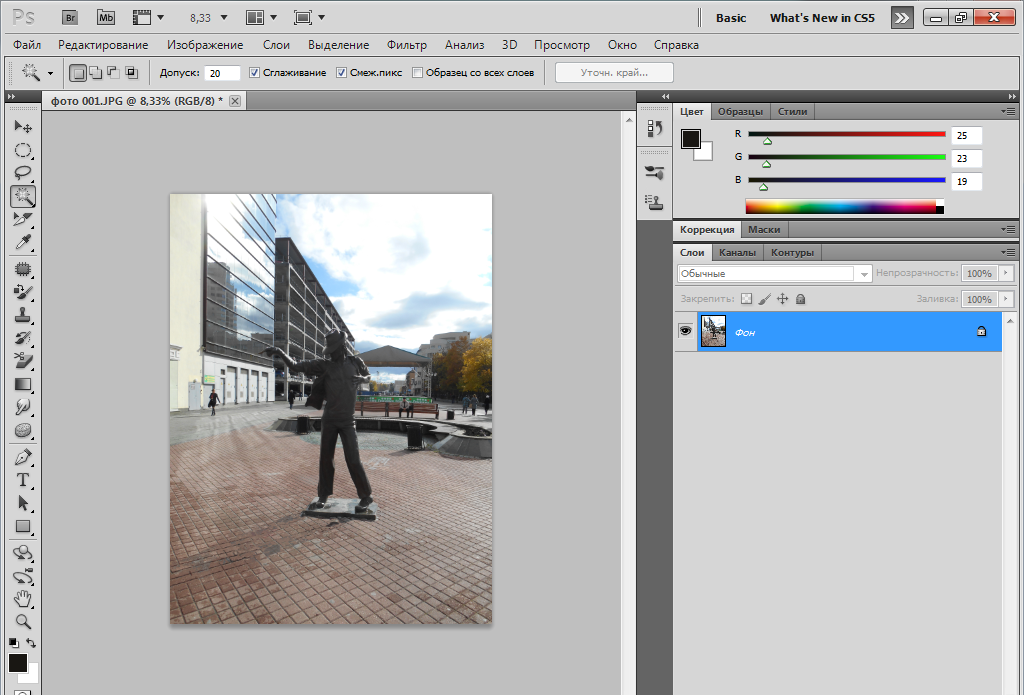Launch Mini Bridge from top bar

[x=106, y=18]
